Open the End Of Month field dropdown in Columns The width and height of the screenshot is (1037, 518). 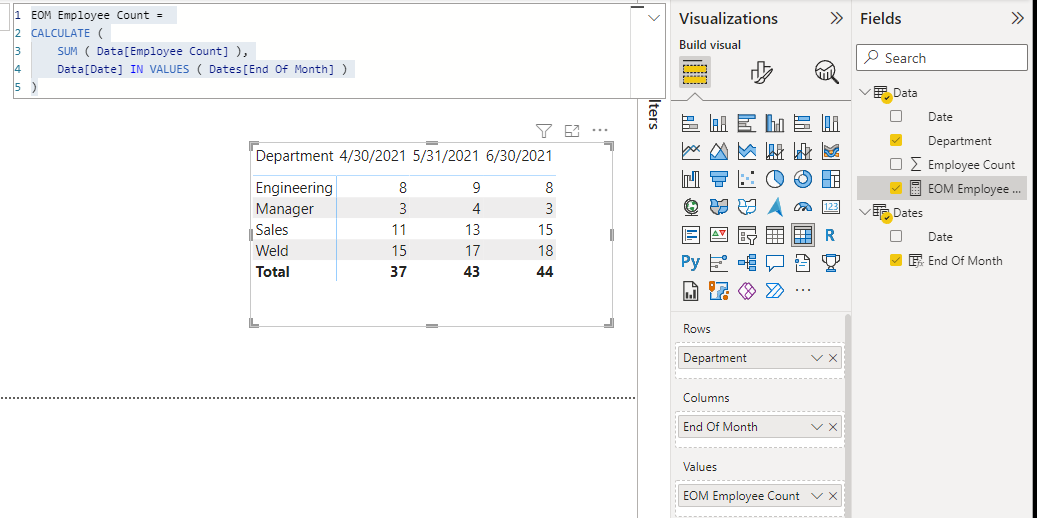(816, 427)
